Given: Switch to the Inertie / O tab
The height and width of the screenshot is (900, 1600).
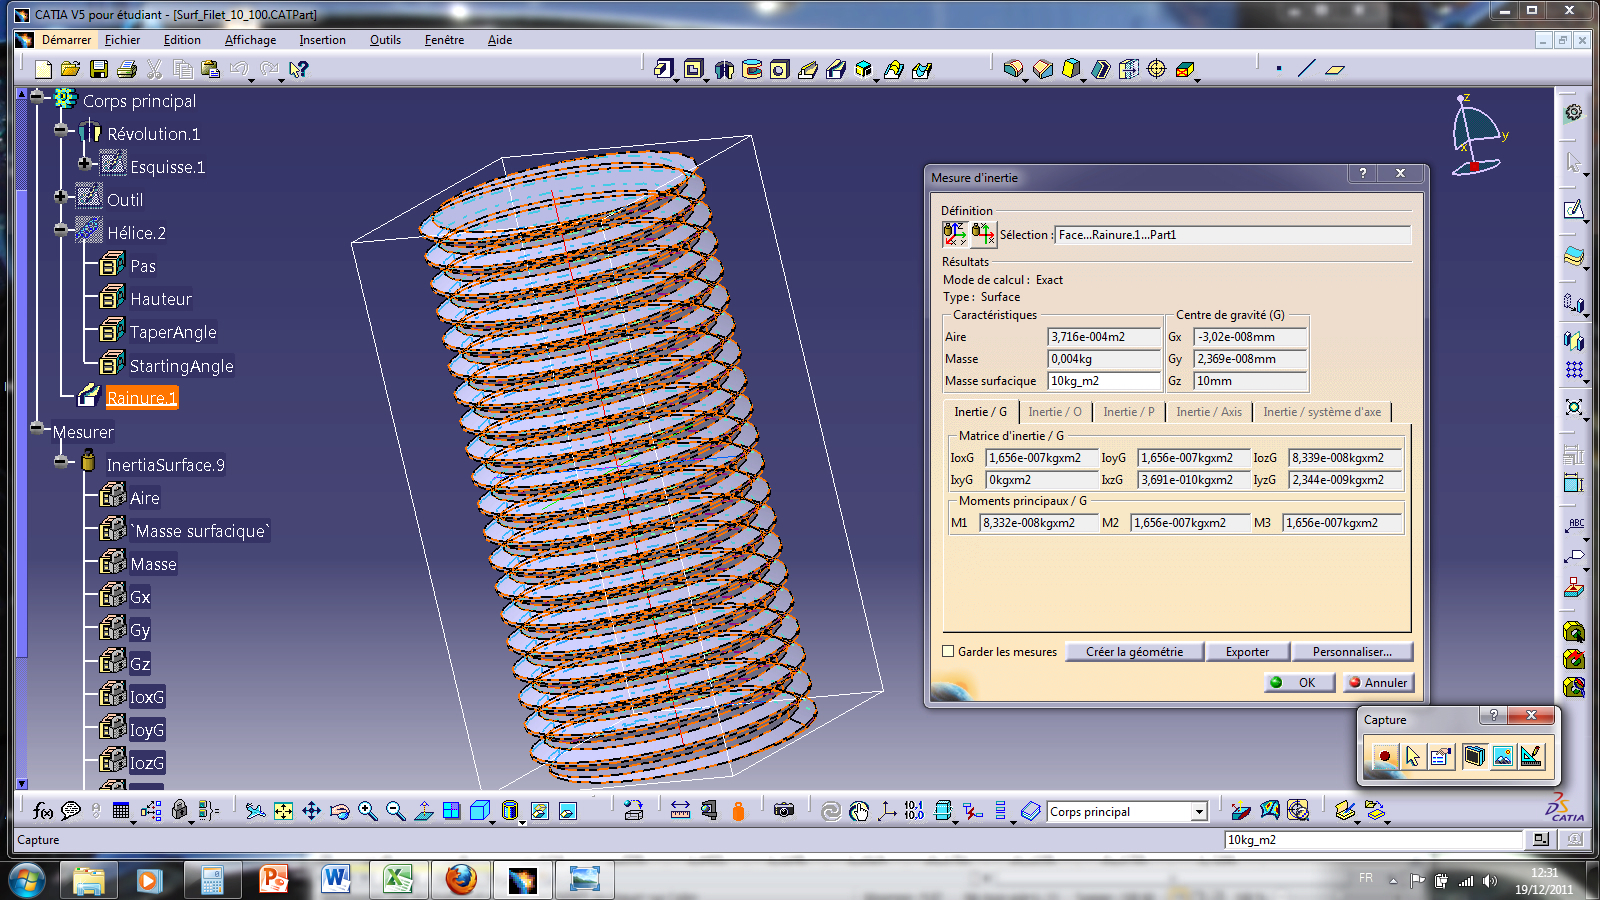Looking at the screenshot, I should point(1055,412).
